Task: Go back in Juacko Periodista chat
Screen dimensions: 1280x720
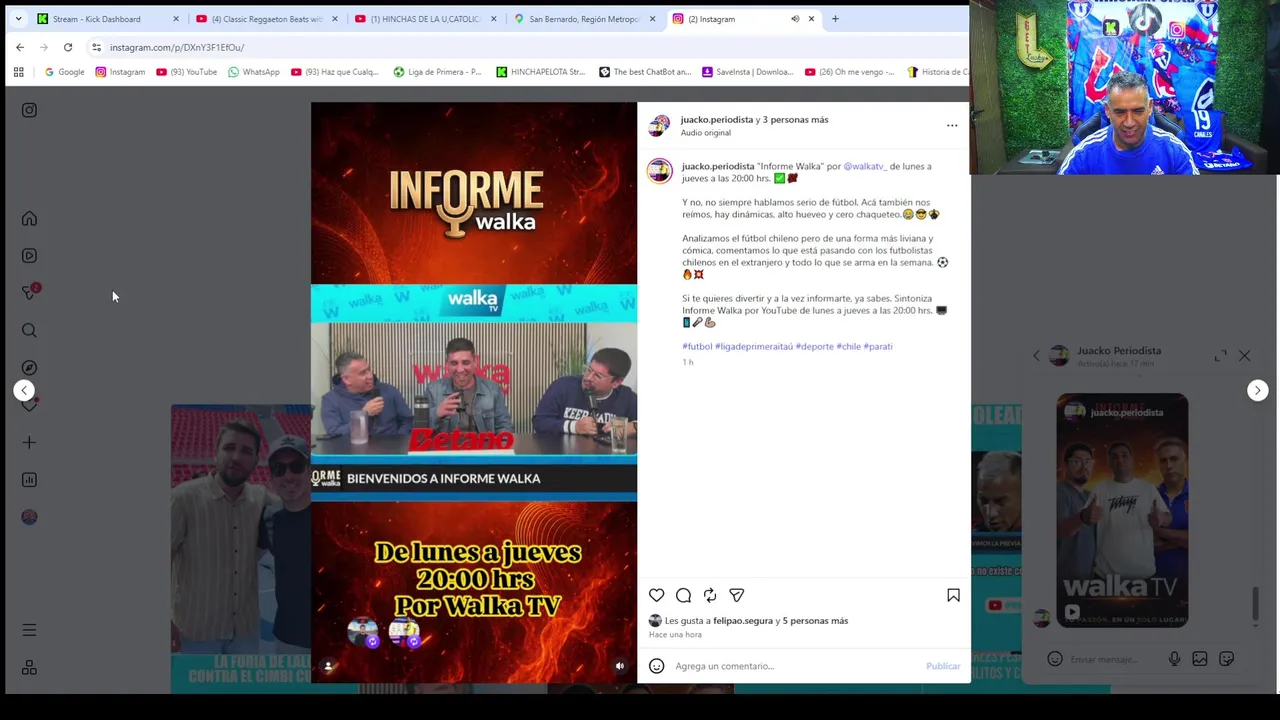Action: (1036, 356)
